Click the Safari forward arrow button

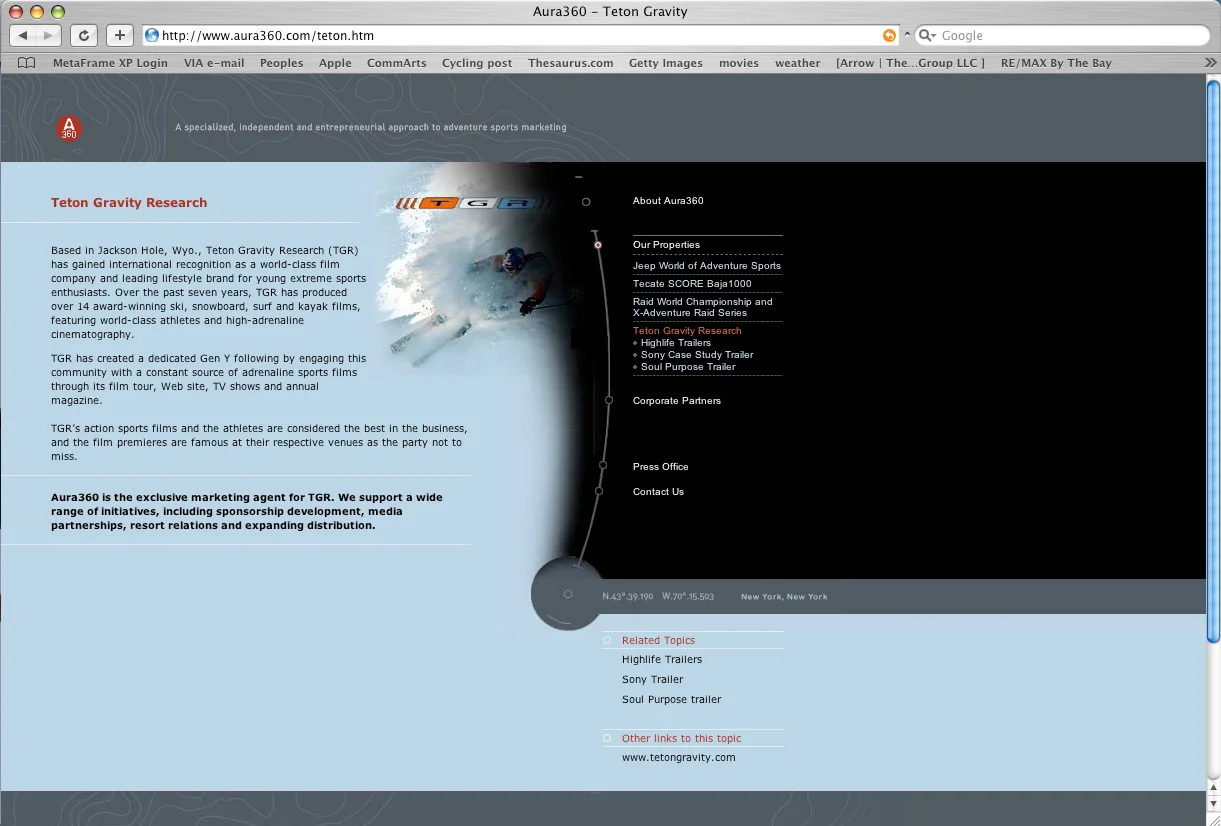(48, 35)
